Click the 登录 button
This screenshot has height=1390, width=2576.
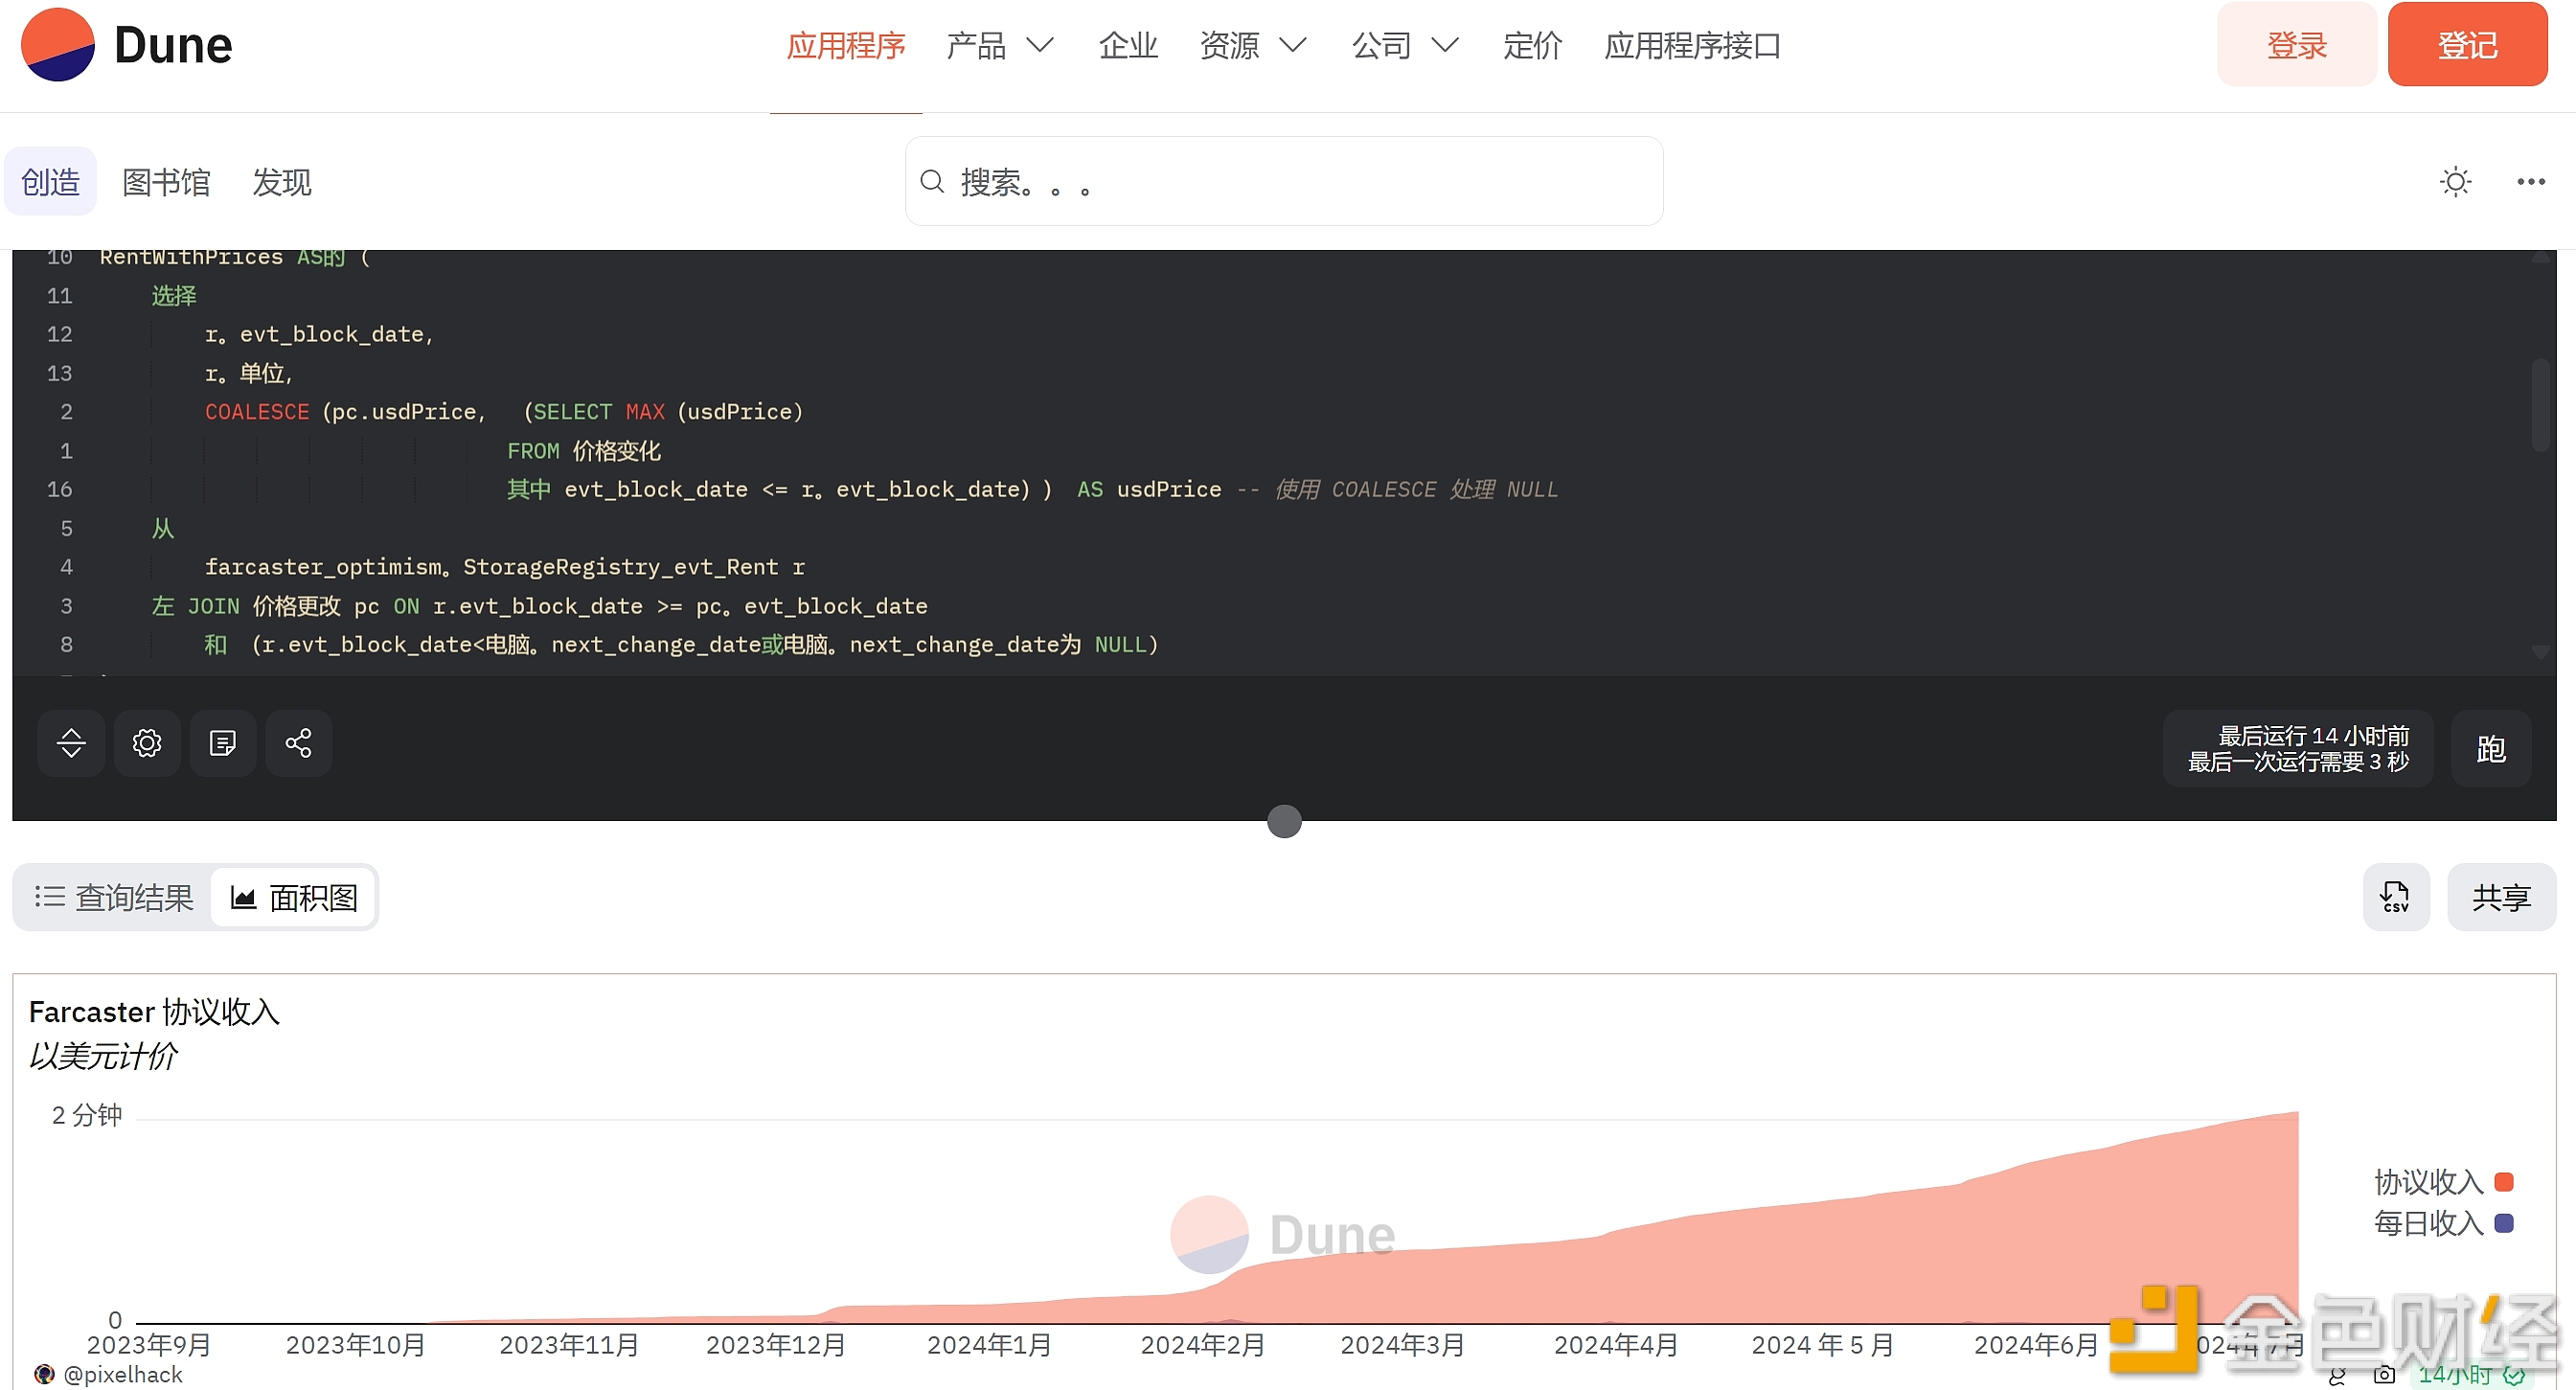[2296, 44]
